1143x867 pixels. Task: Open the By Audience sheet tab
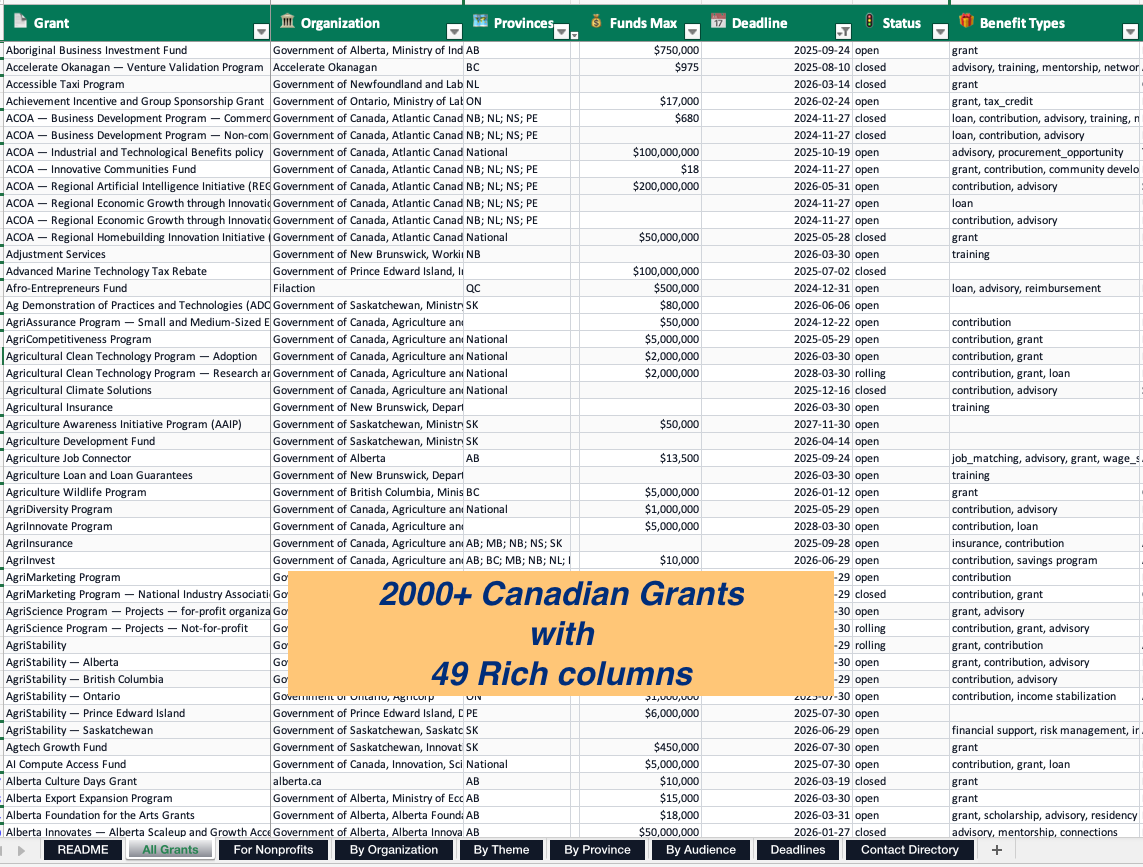tap(701, 849)
